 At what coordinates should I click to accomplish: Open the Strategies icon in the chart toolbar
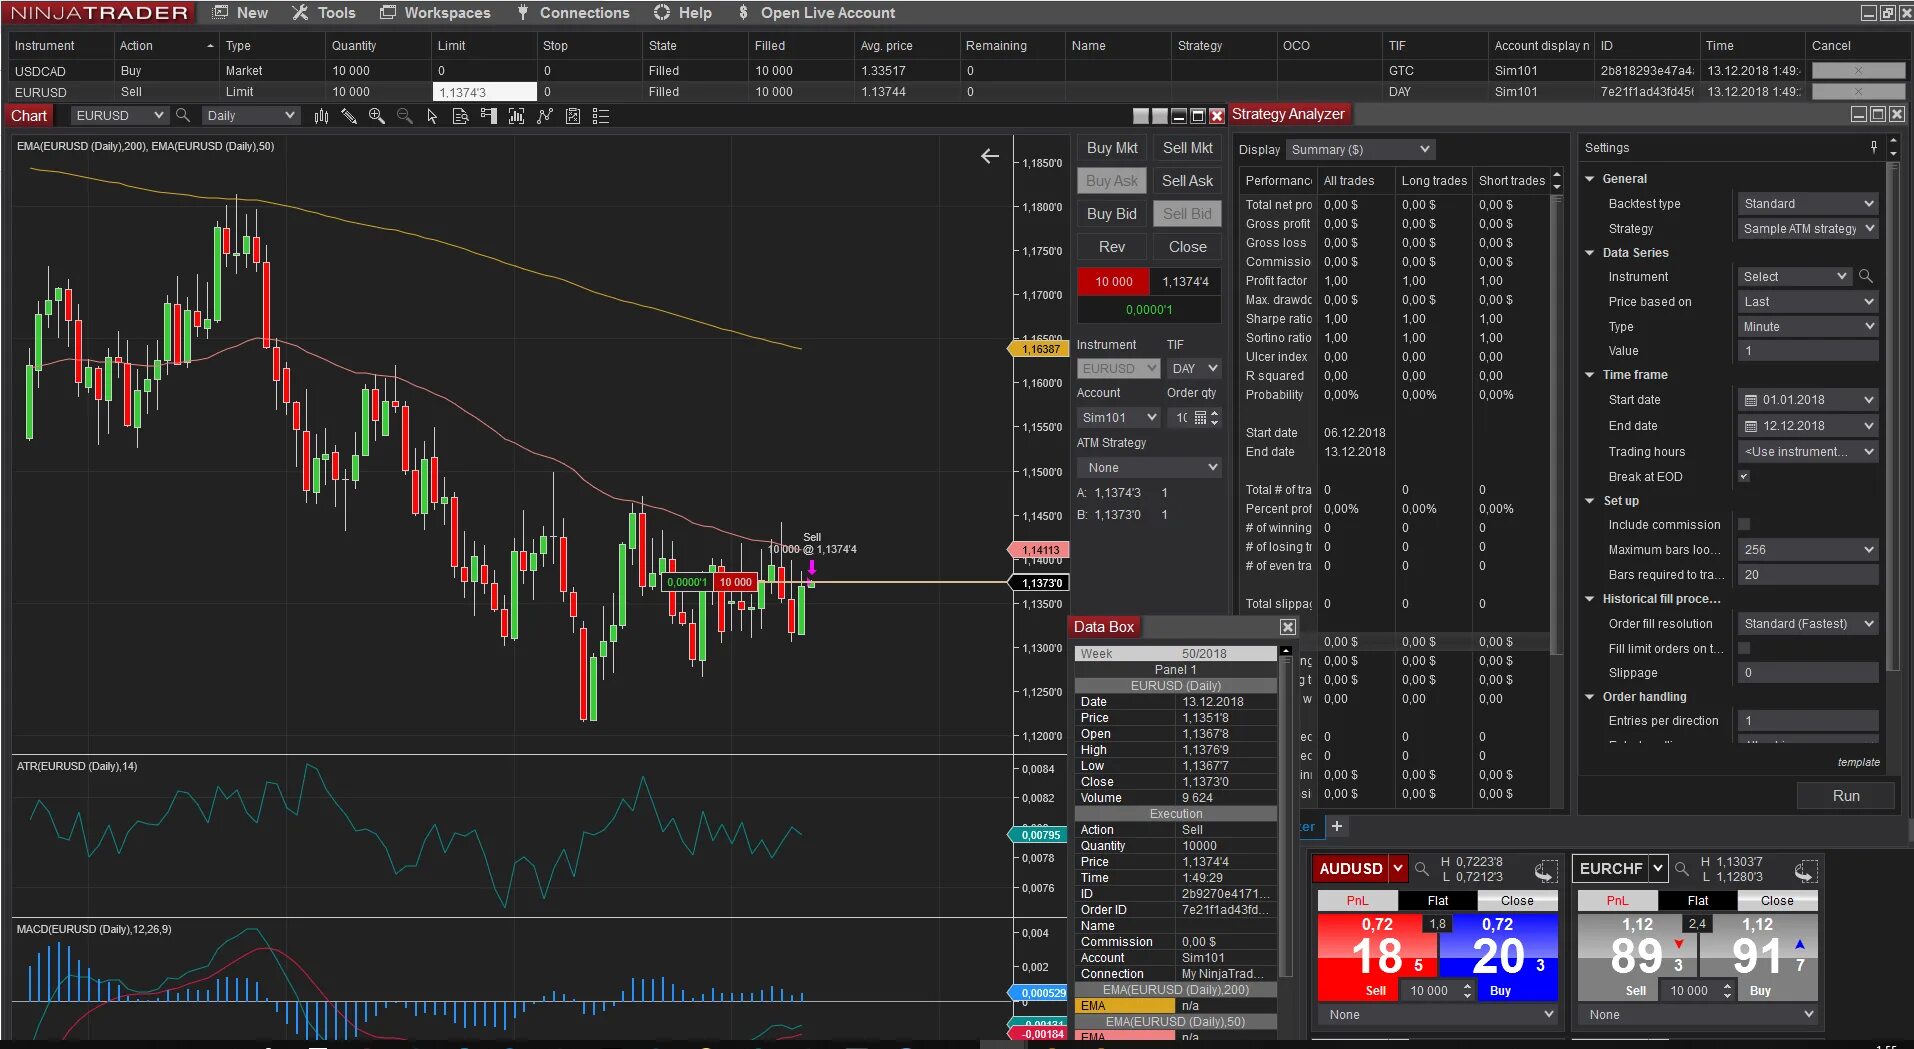pyautogui.click(x=573, y=116)
